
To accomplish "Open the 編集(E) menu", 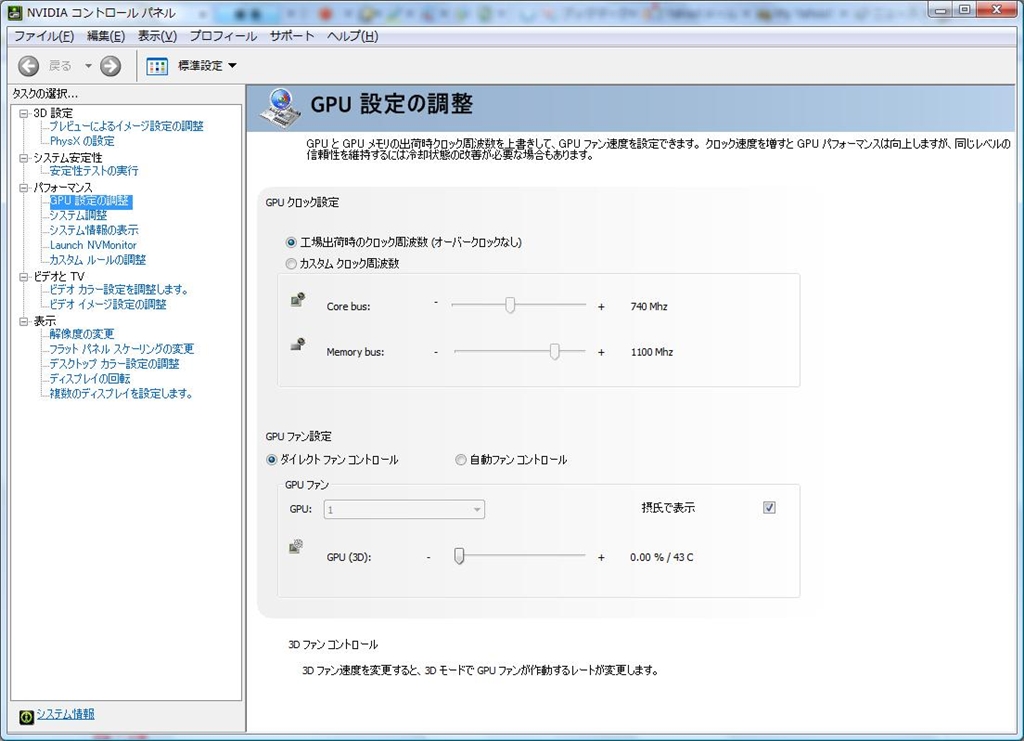I will pyautogui.click(x=106, y=37).
